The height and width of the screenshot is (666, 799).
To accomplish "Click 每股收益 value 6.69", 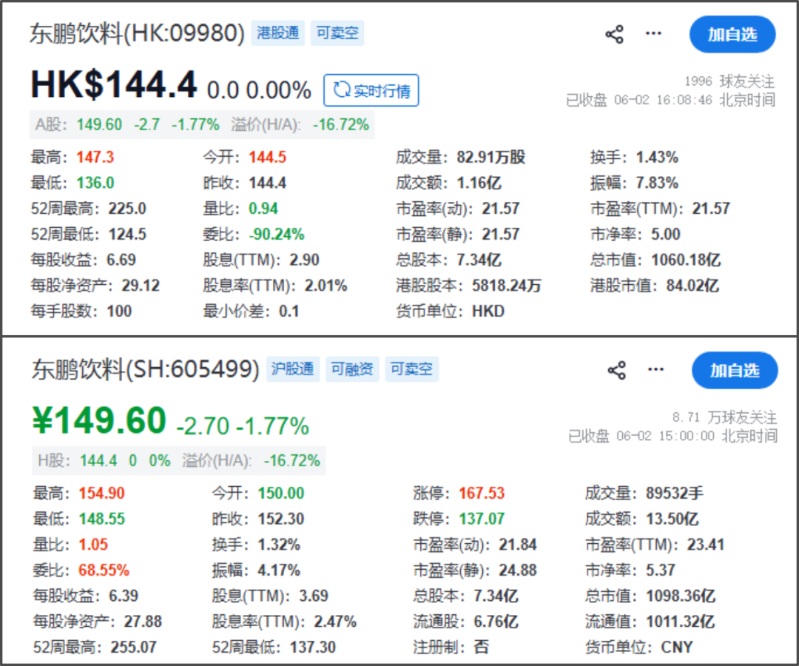I will [x=121, y=260].
